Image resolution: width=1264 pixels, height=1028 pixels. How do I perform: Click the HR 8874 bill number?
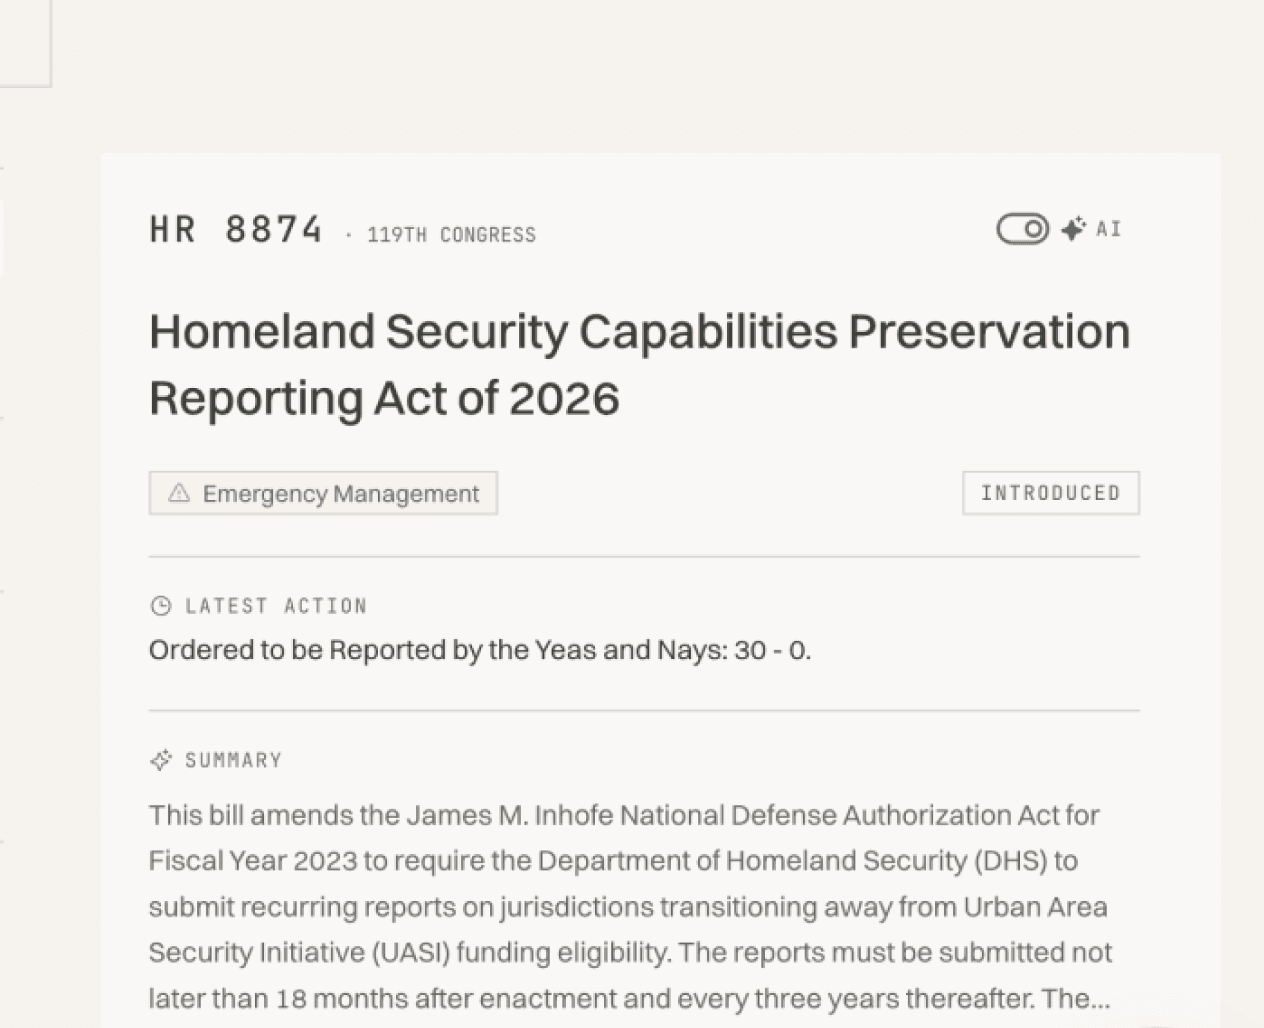236,230
